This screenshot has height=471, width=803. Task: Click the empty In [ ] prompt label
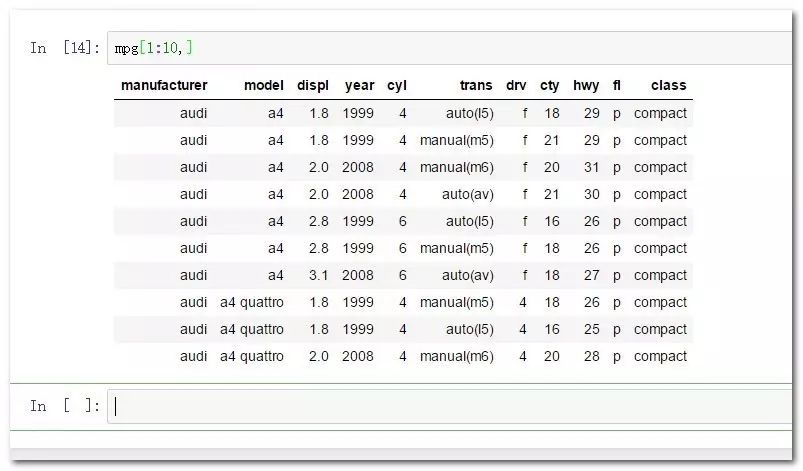click(x=65, y=406)
